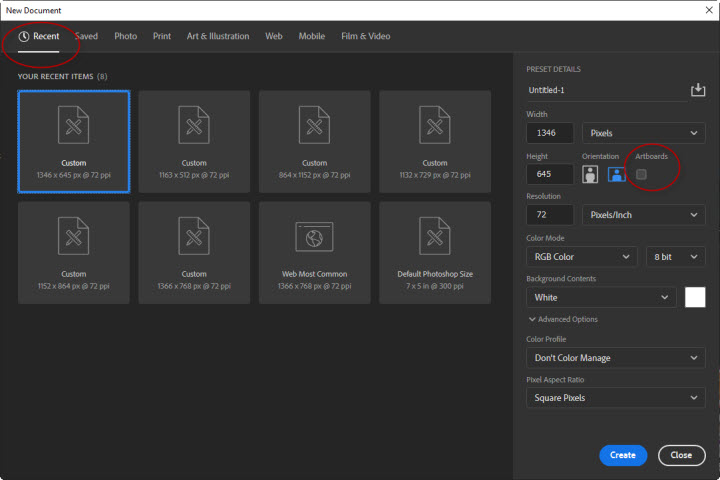Viewport: 720px width, 480px height.
Task: Select landscape orientation icon
Action: (617, 175)
